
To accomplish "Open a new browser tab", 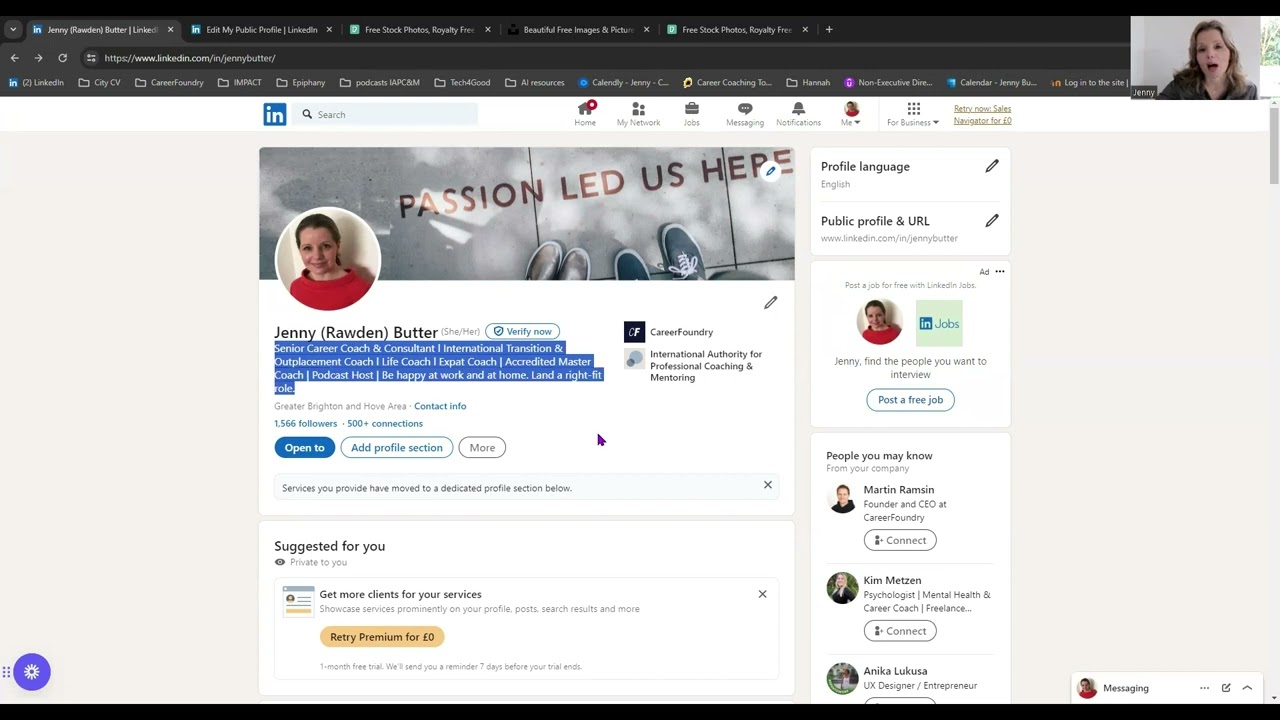I will [829, 29].
